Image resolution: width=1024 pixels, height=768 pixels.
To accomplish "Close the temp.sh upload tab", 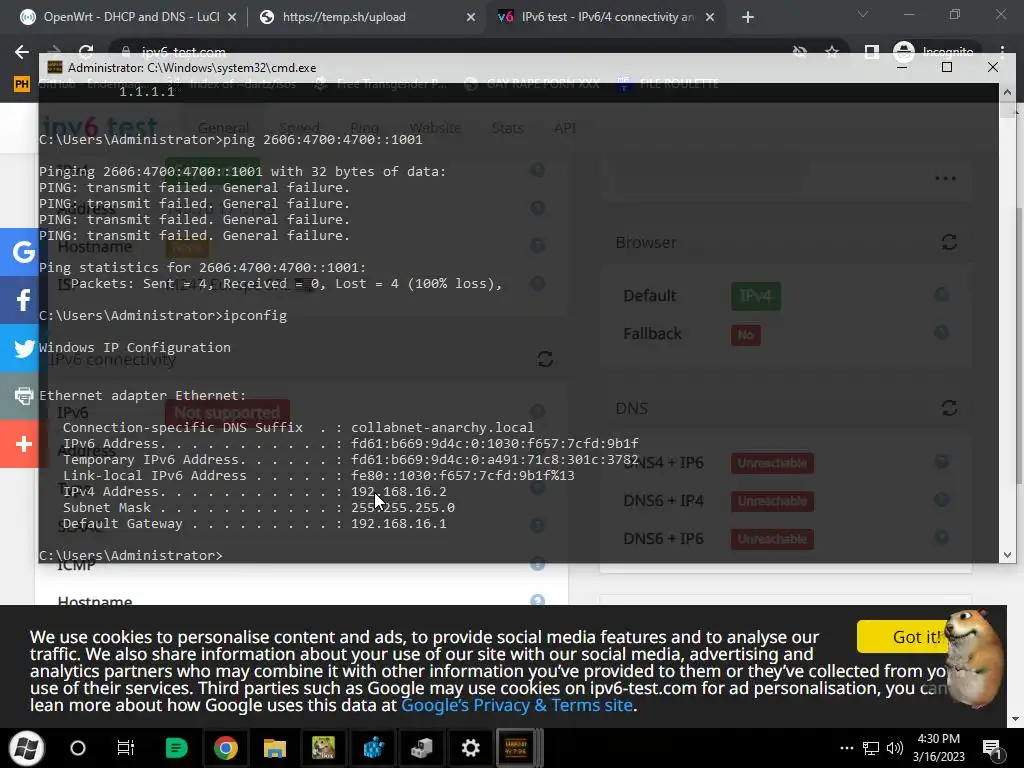I will click(471, 18).
